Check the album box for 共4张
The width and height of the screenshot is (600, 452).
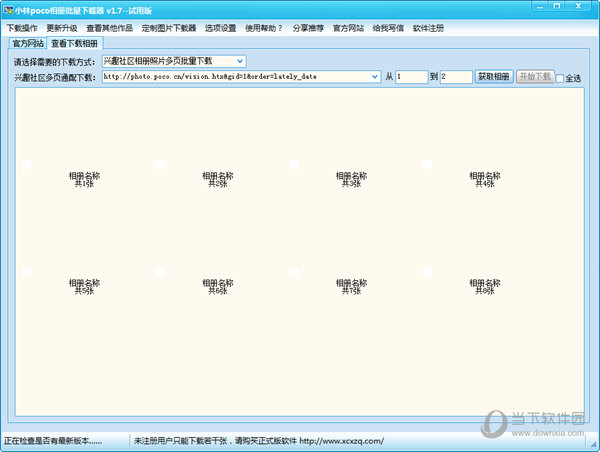point(427,164)
